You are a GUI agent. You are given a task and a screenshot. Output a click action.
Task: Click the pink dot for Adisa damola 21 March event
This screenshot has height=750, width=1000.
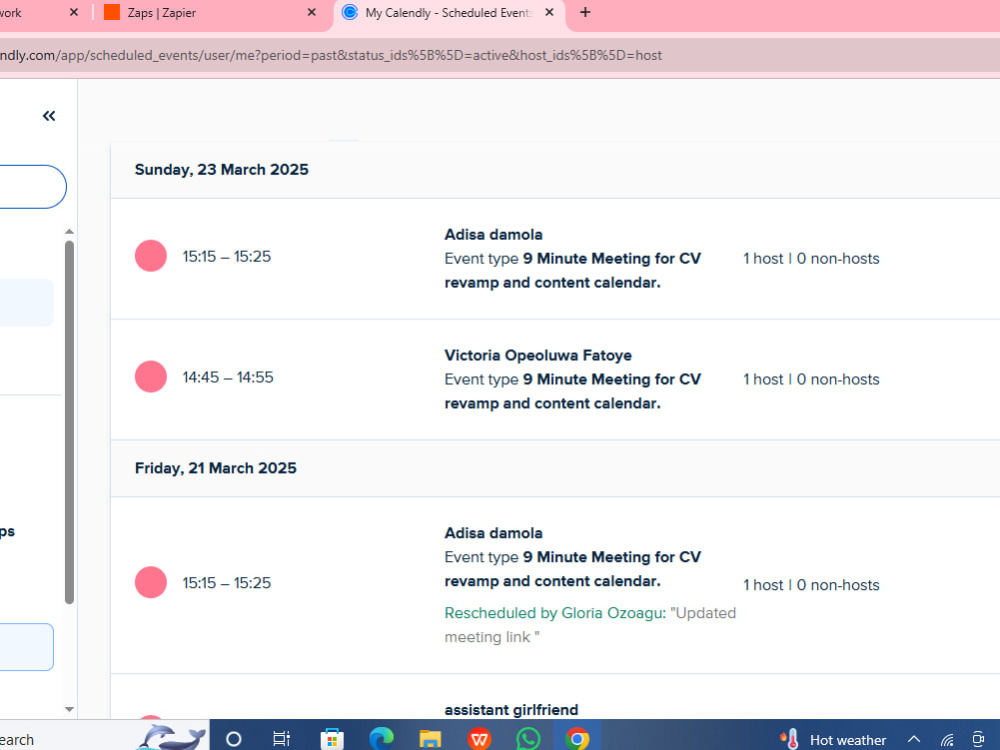151,582
